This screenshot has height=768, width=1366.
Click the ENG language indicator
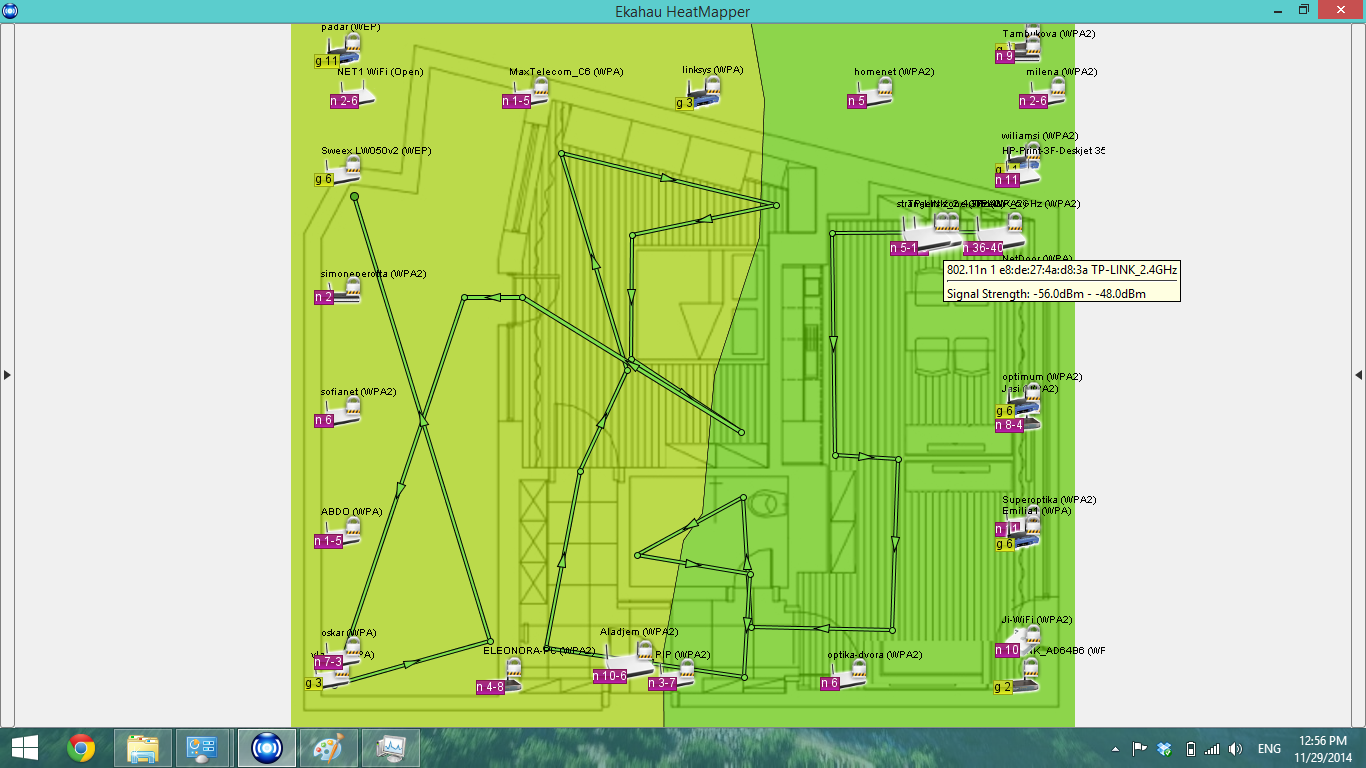tap(1268, 748)
